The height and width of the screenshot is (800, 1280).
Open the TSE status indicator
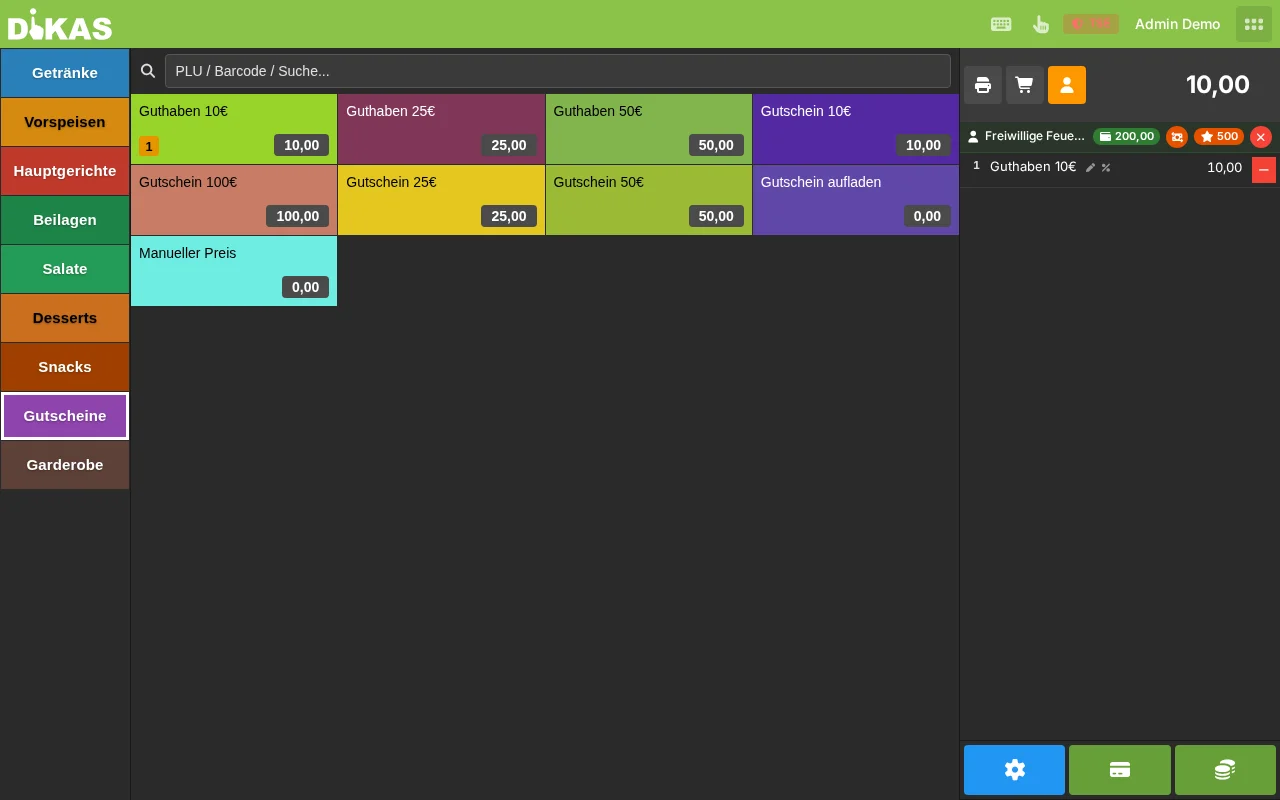pos(1090,24)
